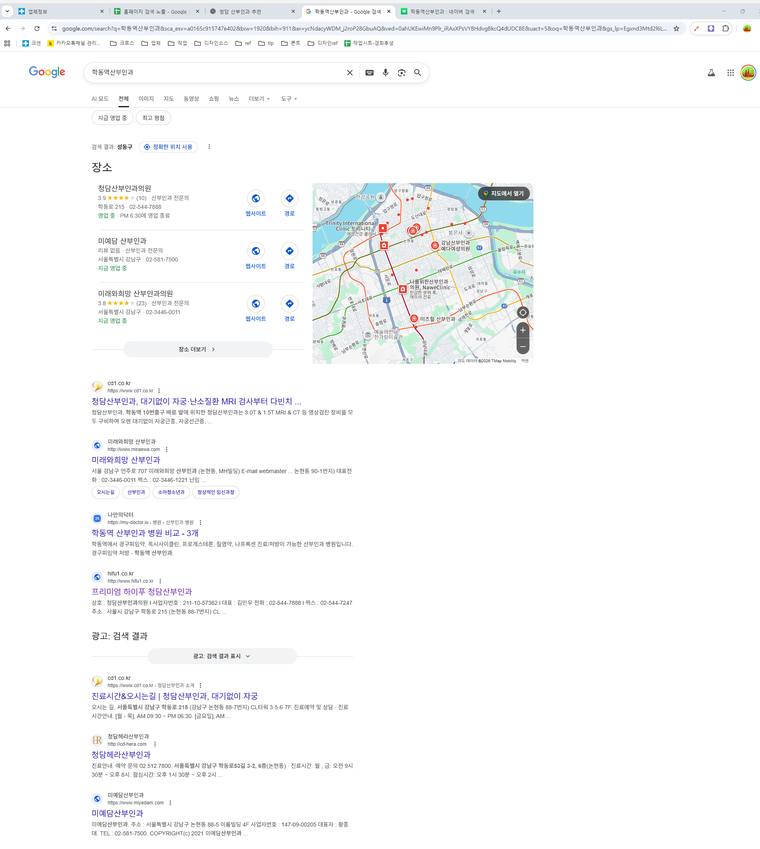The width and height of the screenshot is (760, 849).
Task: Open 청담헤라산부인과 result link
Action: coord(121,755)
